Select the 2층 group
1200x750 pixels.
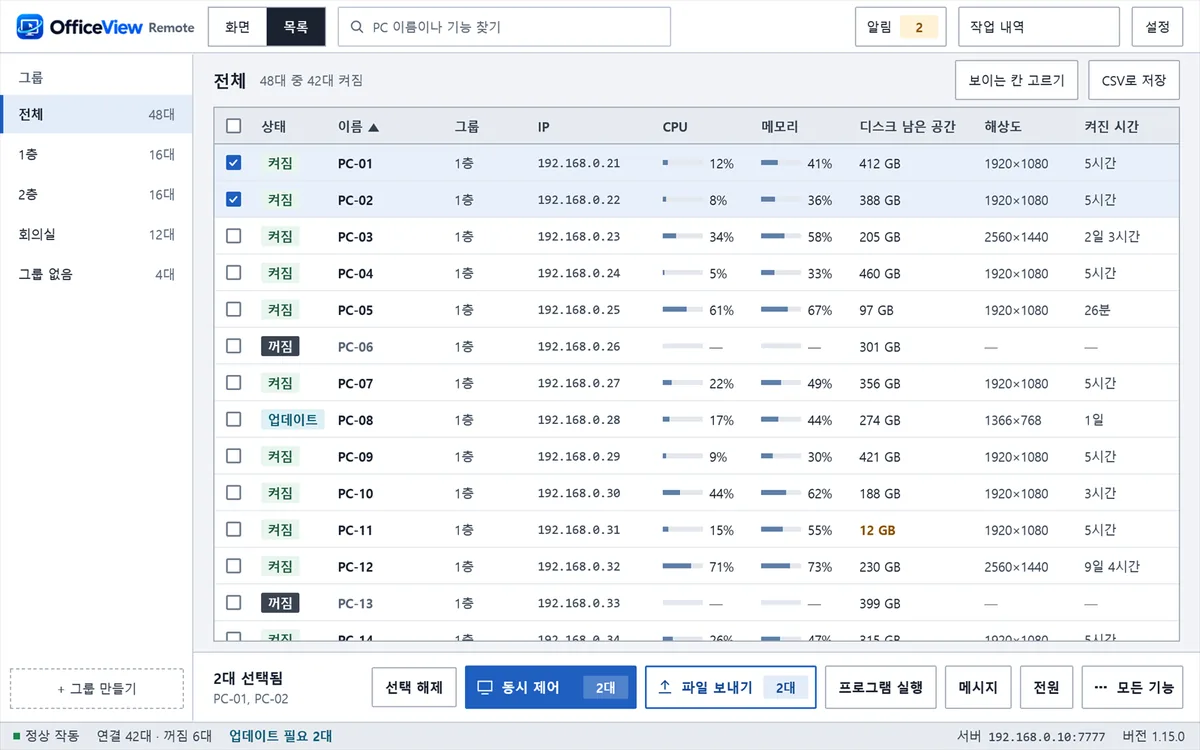[96, 195]
